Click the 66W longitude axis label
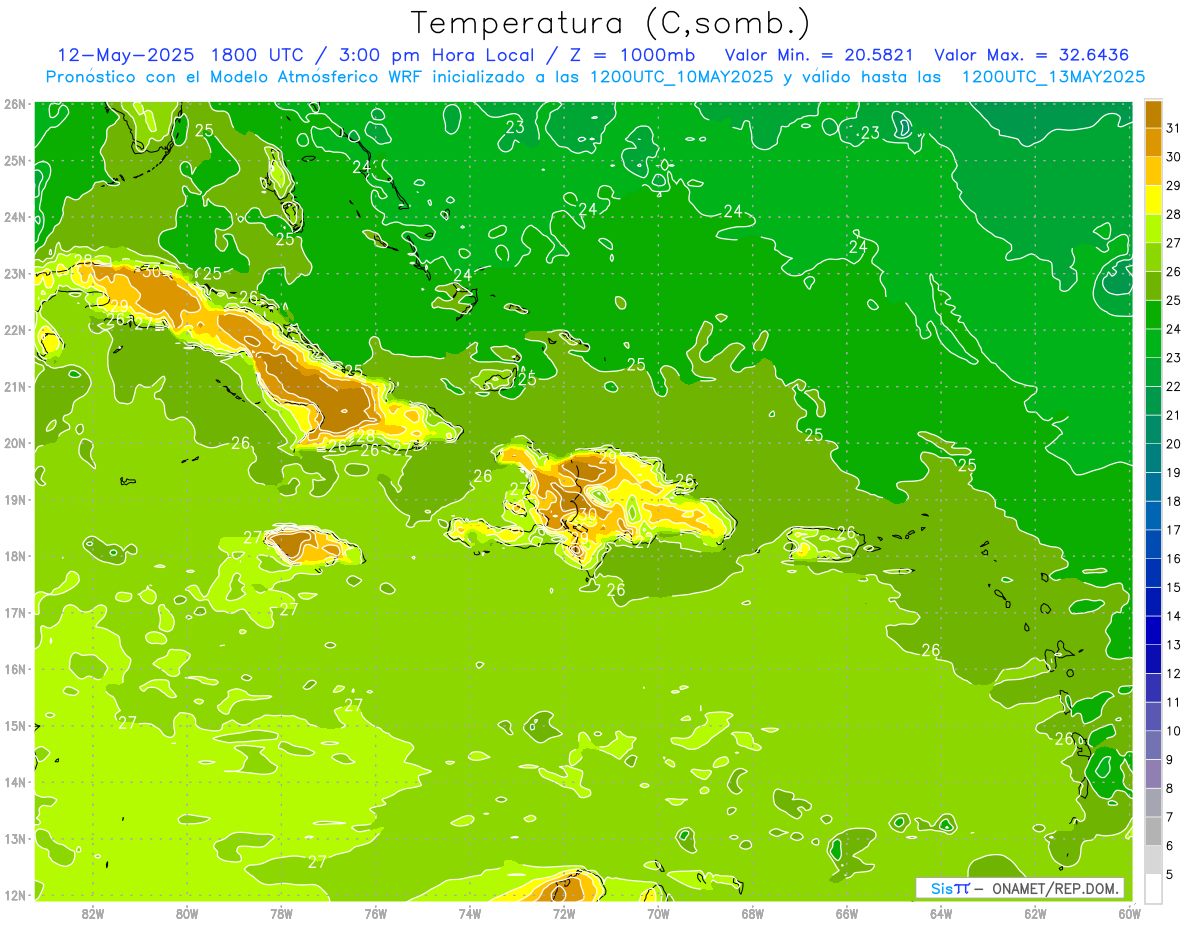 point(847,913)
